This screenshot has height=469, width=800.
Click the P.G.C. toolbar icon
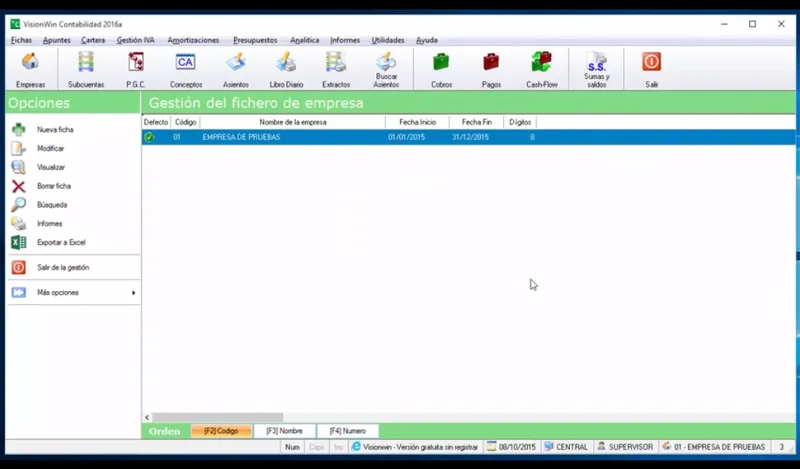tap(136, 69)
